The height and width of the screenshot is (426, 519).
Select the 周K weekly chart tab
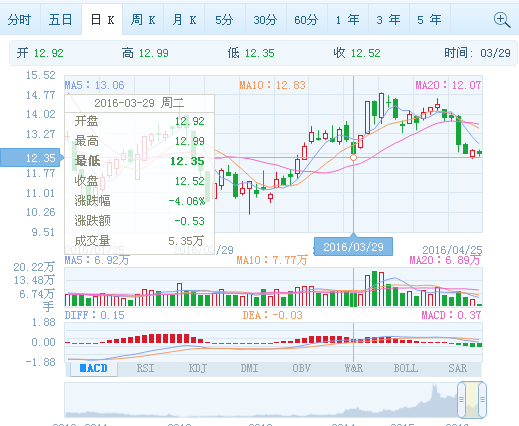coord(143,20)
